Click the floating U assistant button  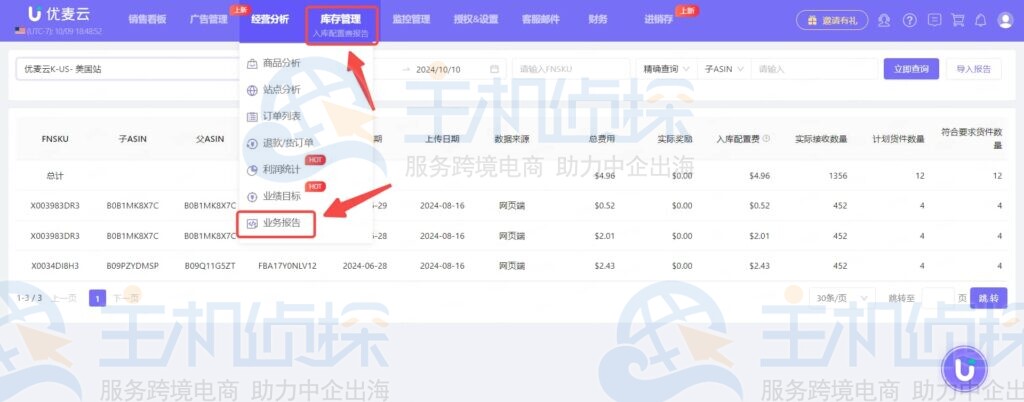[x=964, y=368]
